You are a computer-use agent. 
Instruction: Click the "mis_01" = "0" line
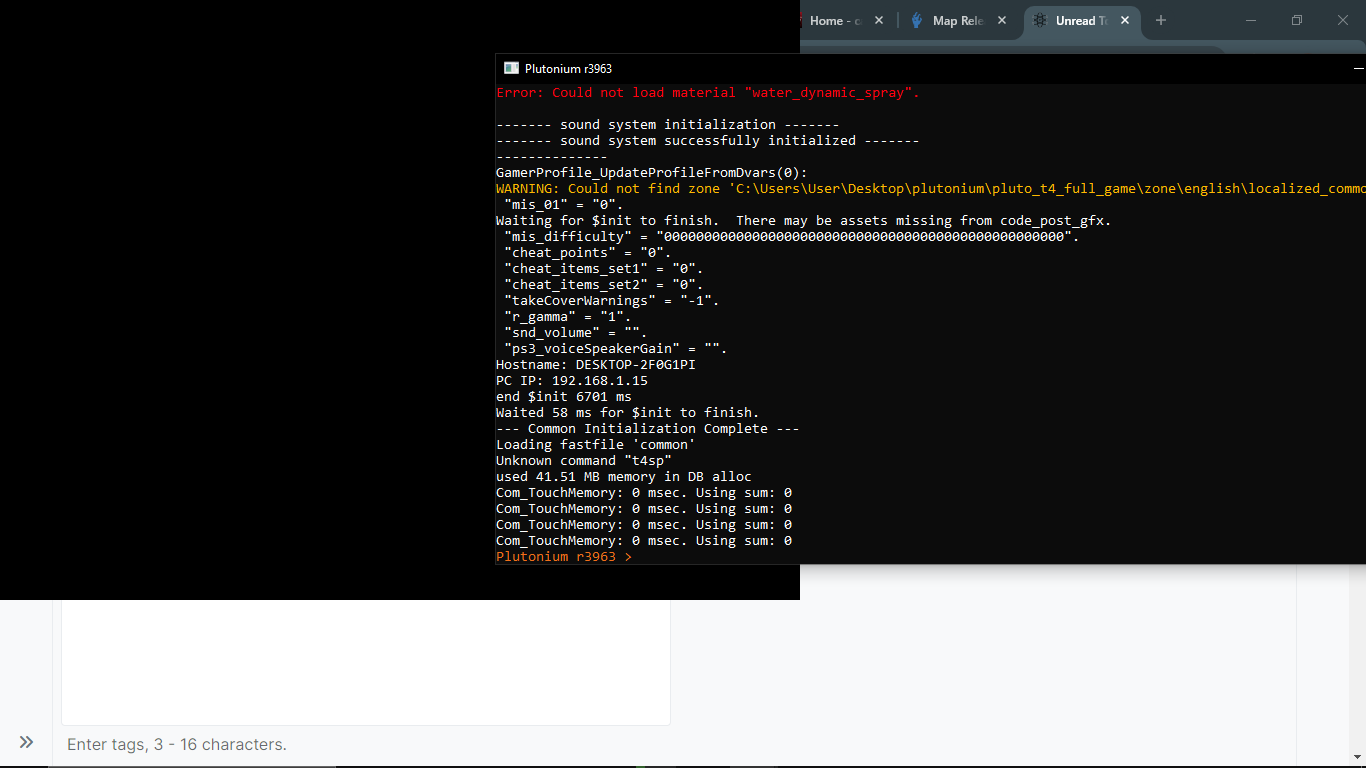[564, 205]
